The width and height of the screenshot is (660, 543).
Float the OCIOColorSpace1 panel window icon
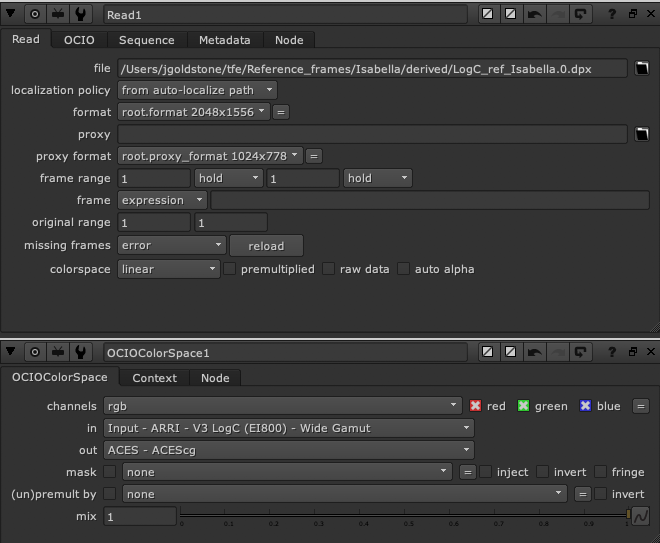(x=632, y=352)
